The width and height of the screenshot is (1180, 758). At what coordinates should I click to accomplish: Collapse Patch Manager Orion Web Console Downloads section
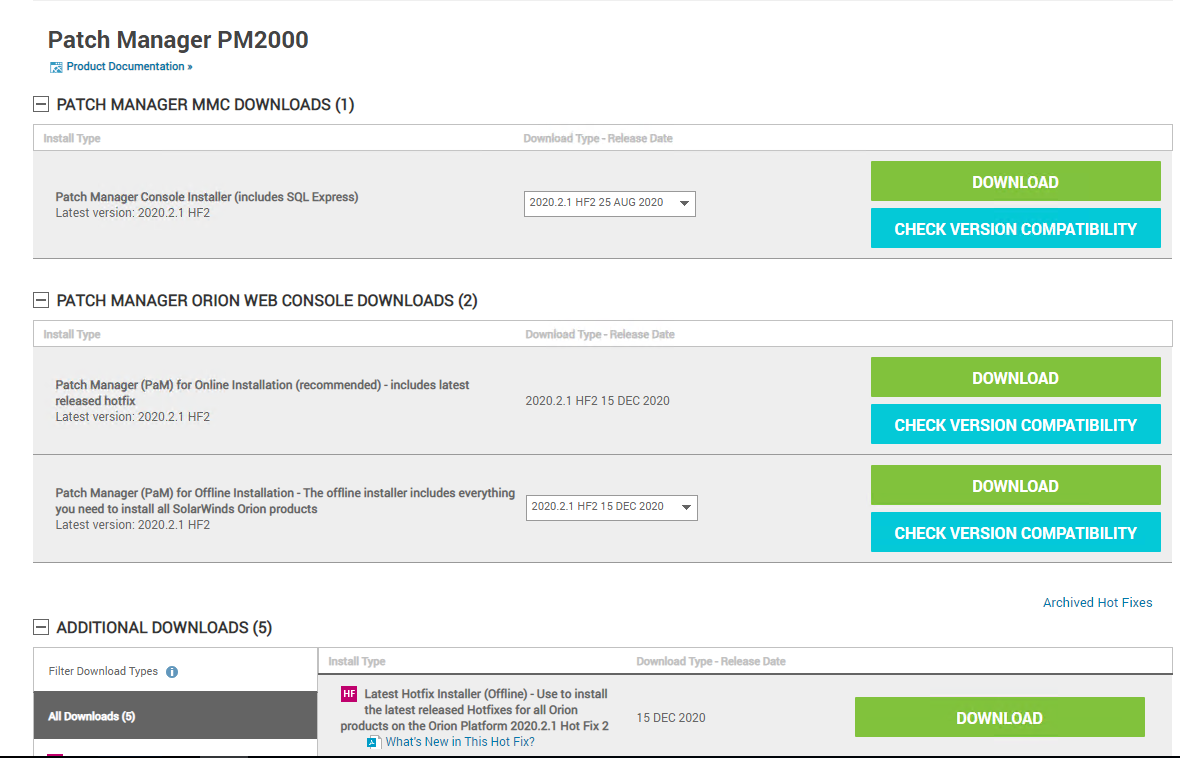pyautogui.click(x=41, y=300)
